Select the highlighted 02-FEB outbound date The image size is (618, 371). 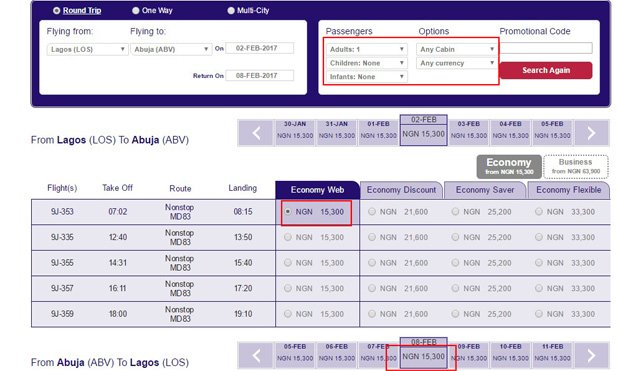click(424, 130)
